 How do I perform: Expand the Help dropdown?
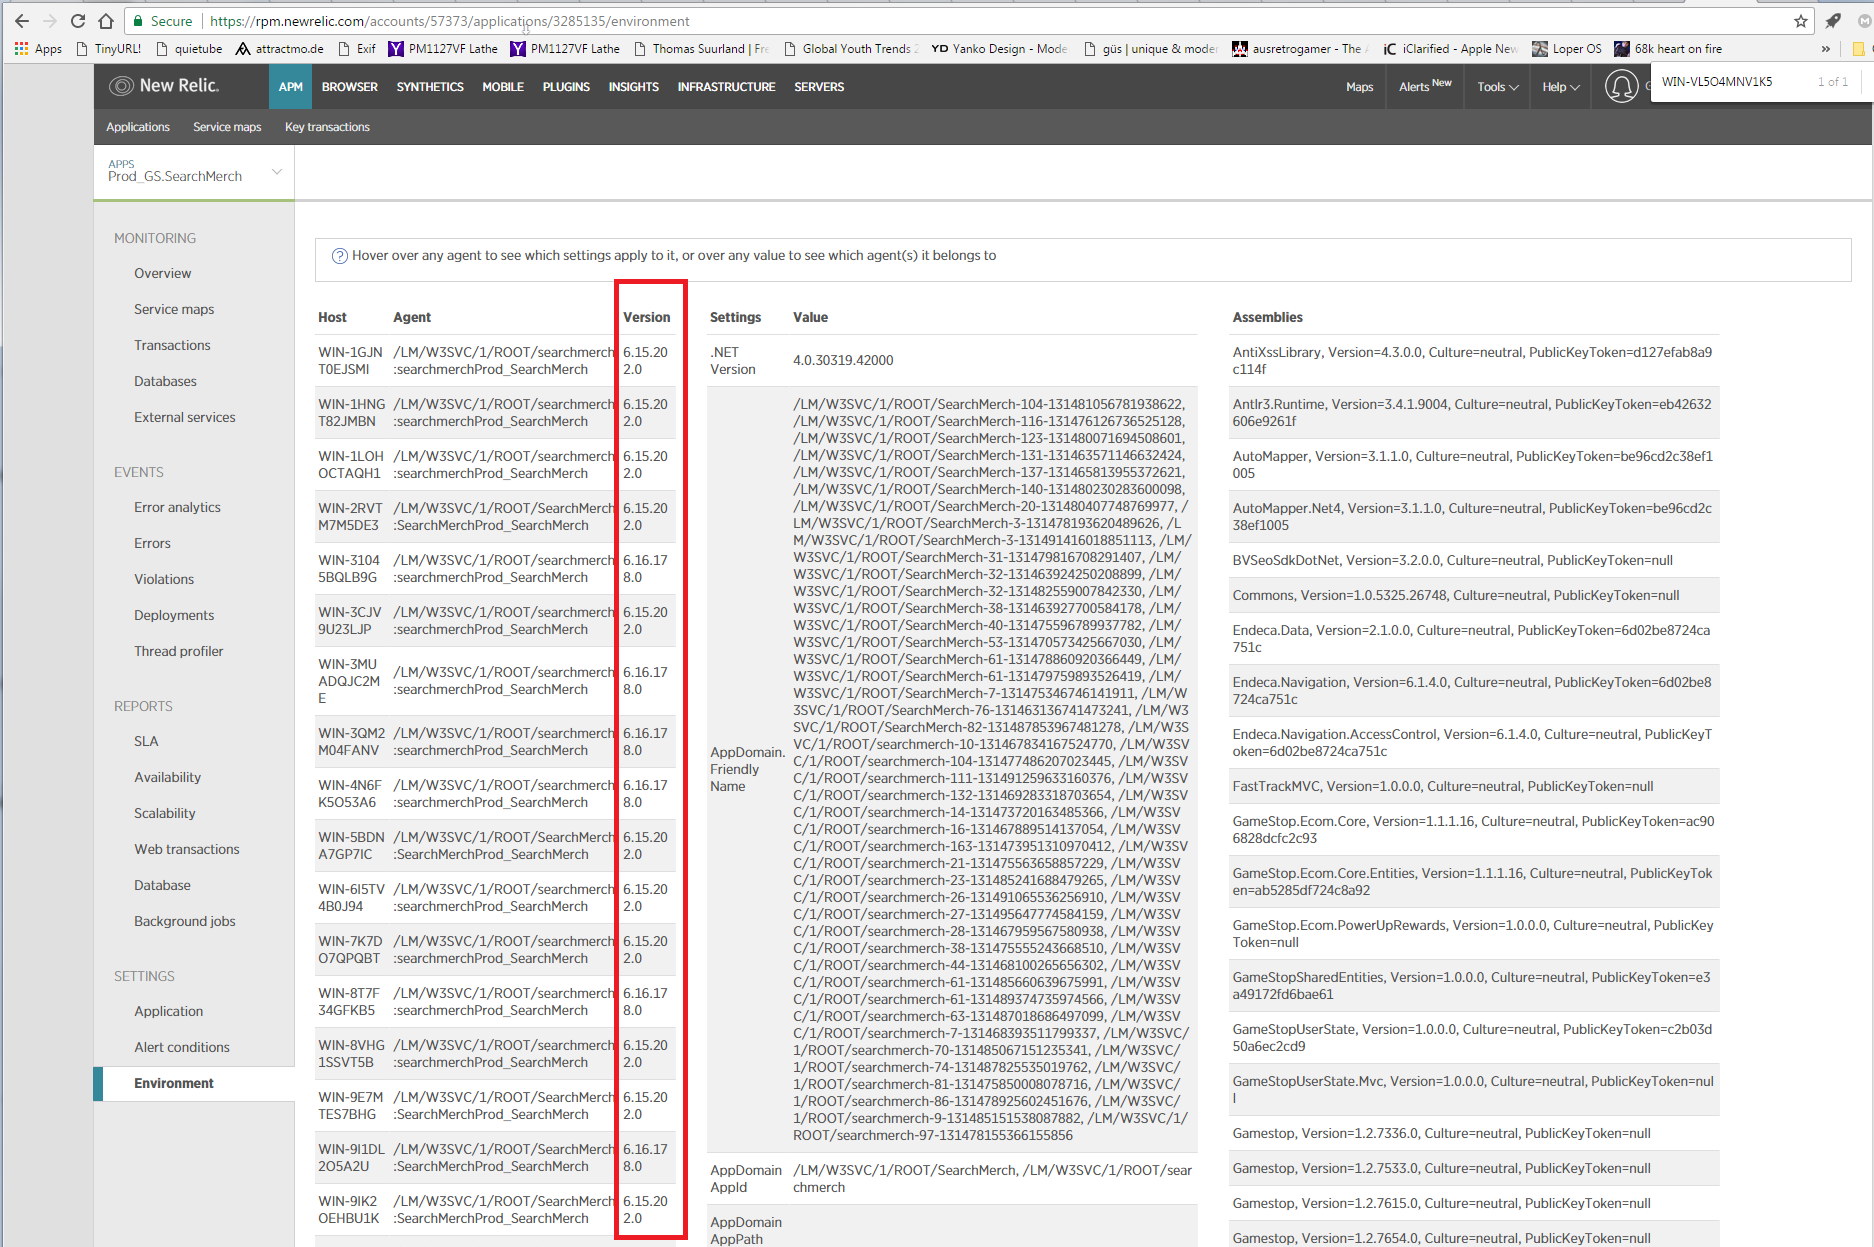1561,87
